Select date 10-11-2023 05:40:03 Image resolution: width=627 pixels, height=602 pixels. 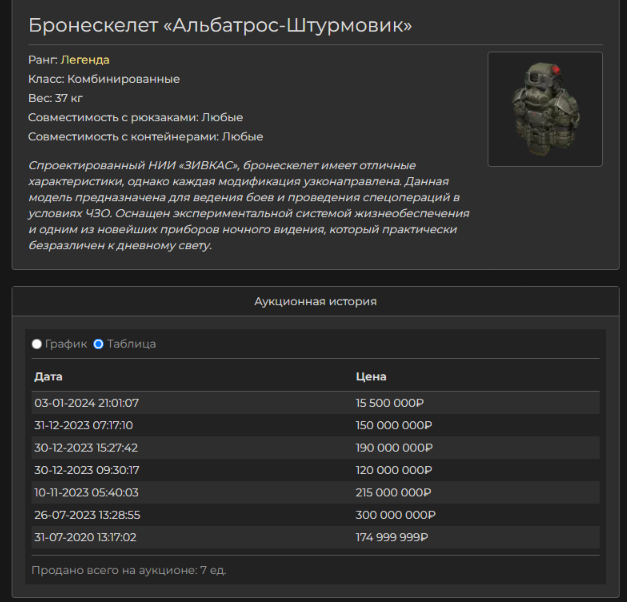86,492
